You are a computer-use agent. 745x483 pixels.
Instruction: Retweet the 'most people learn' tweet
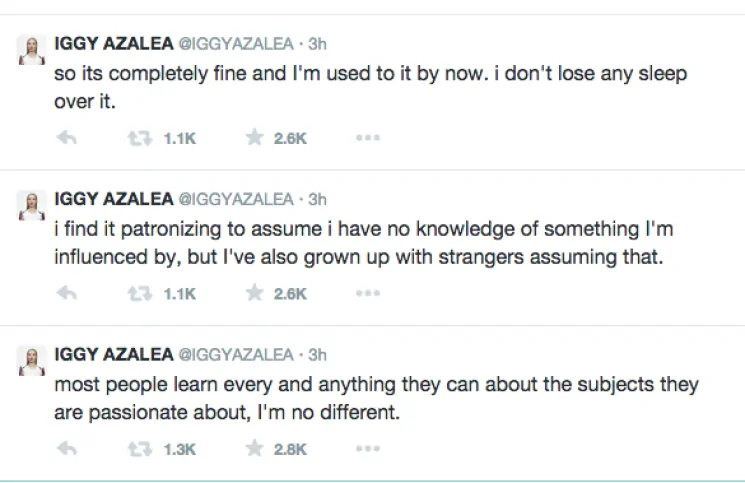(139, 449)
